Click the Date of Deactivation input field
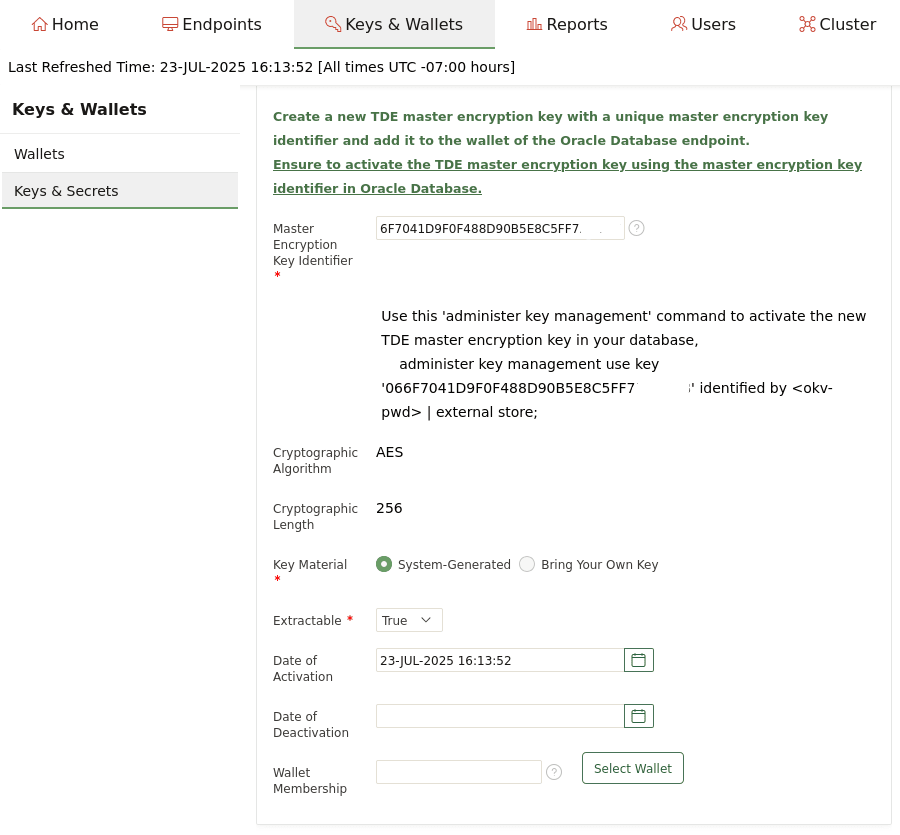Screen dimensions: 900x835 click(499, 716)
